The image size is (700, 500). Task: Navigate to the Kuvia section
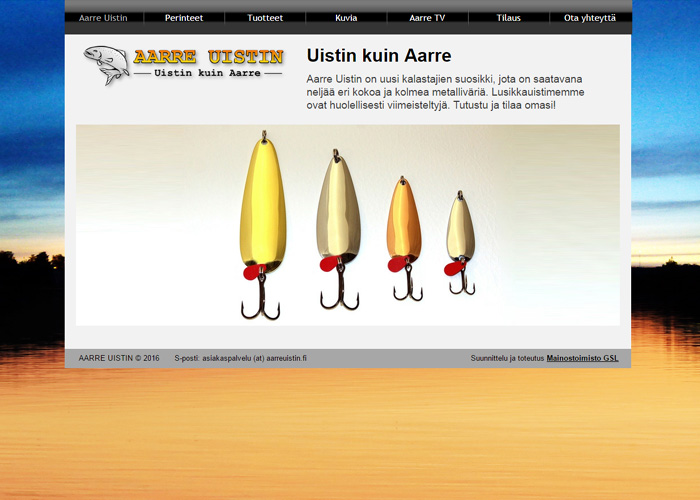[x=346, y=18]
